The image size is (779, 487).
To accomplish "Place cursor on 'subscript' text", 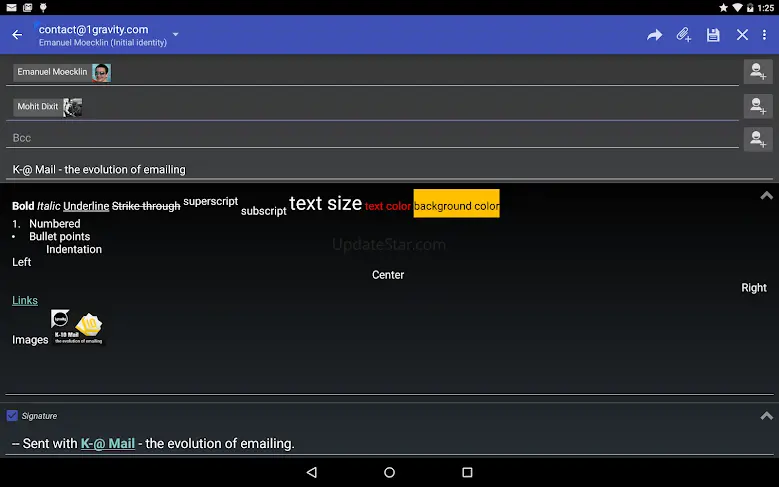I will 264,211.
